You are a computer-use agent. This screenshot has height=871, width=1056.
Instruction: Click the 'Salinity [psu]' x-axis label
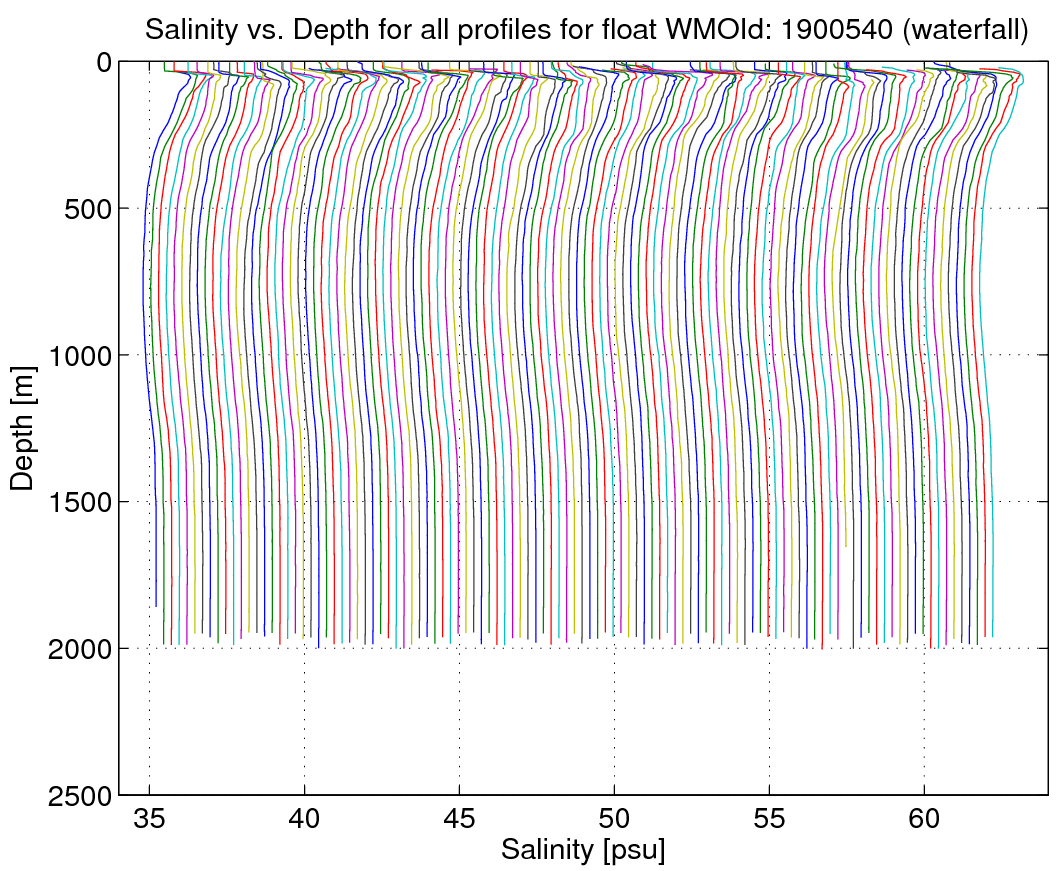583,849
